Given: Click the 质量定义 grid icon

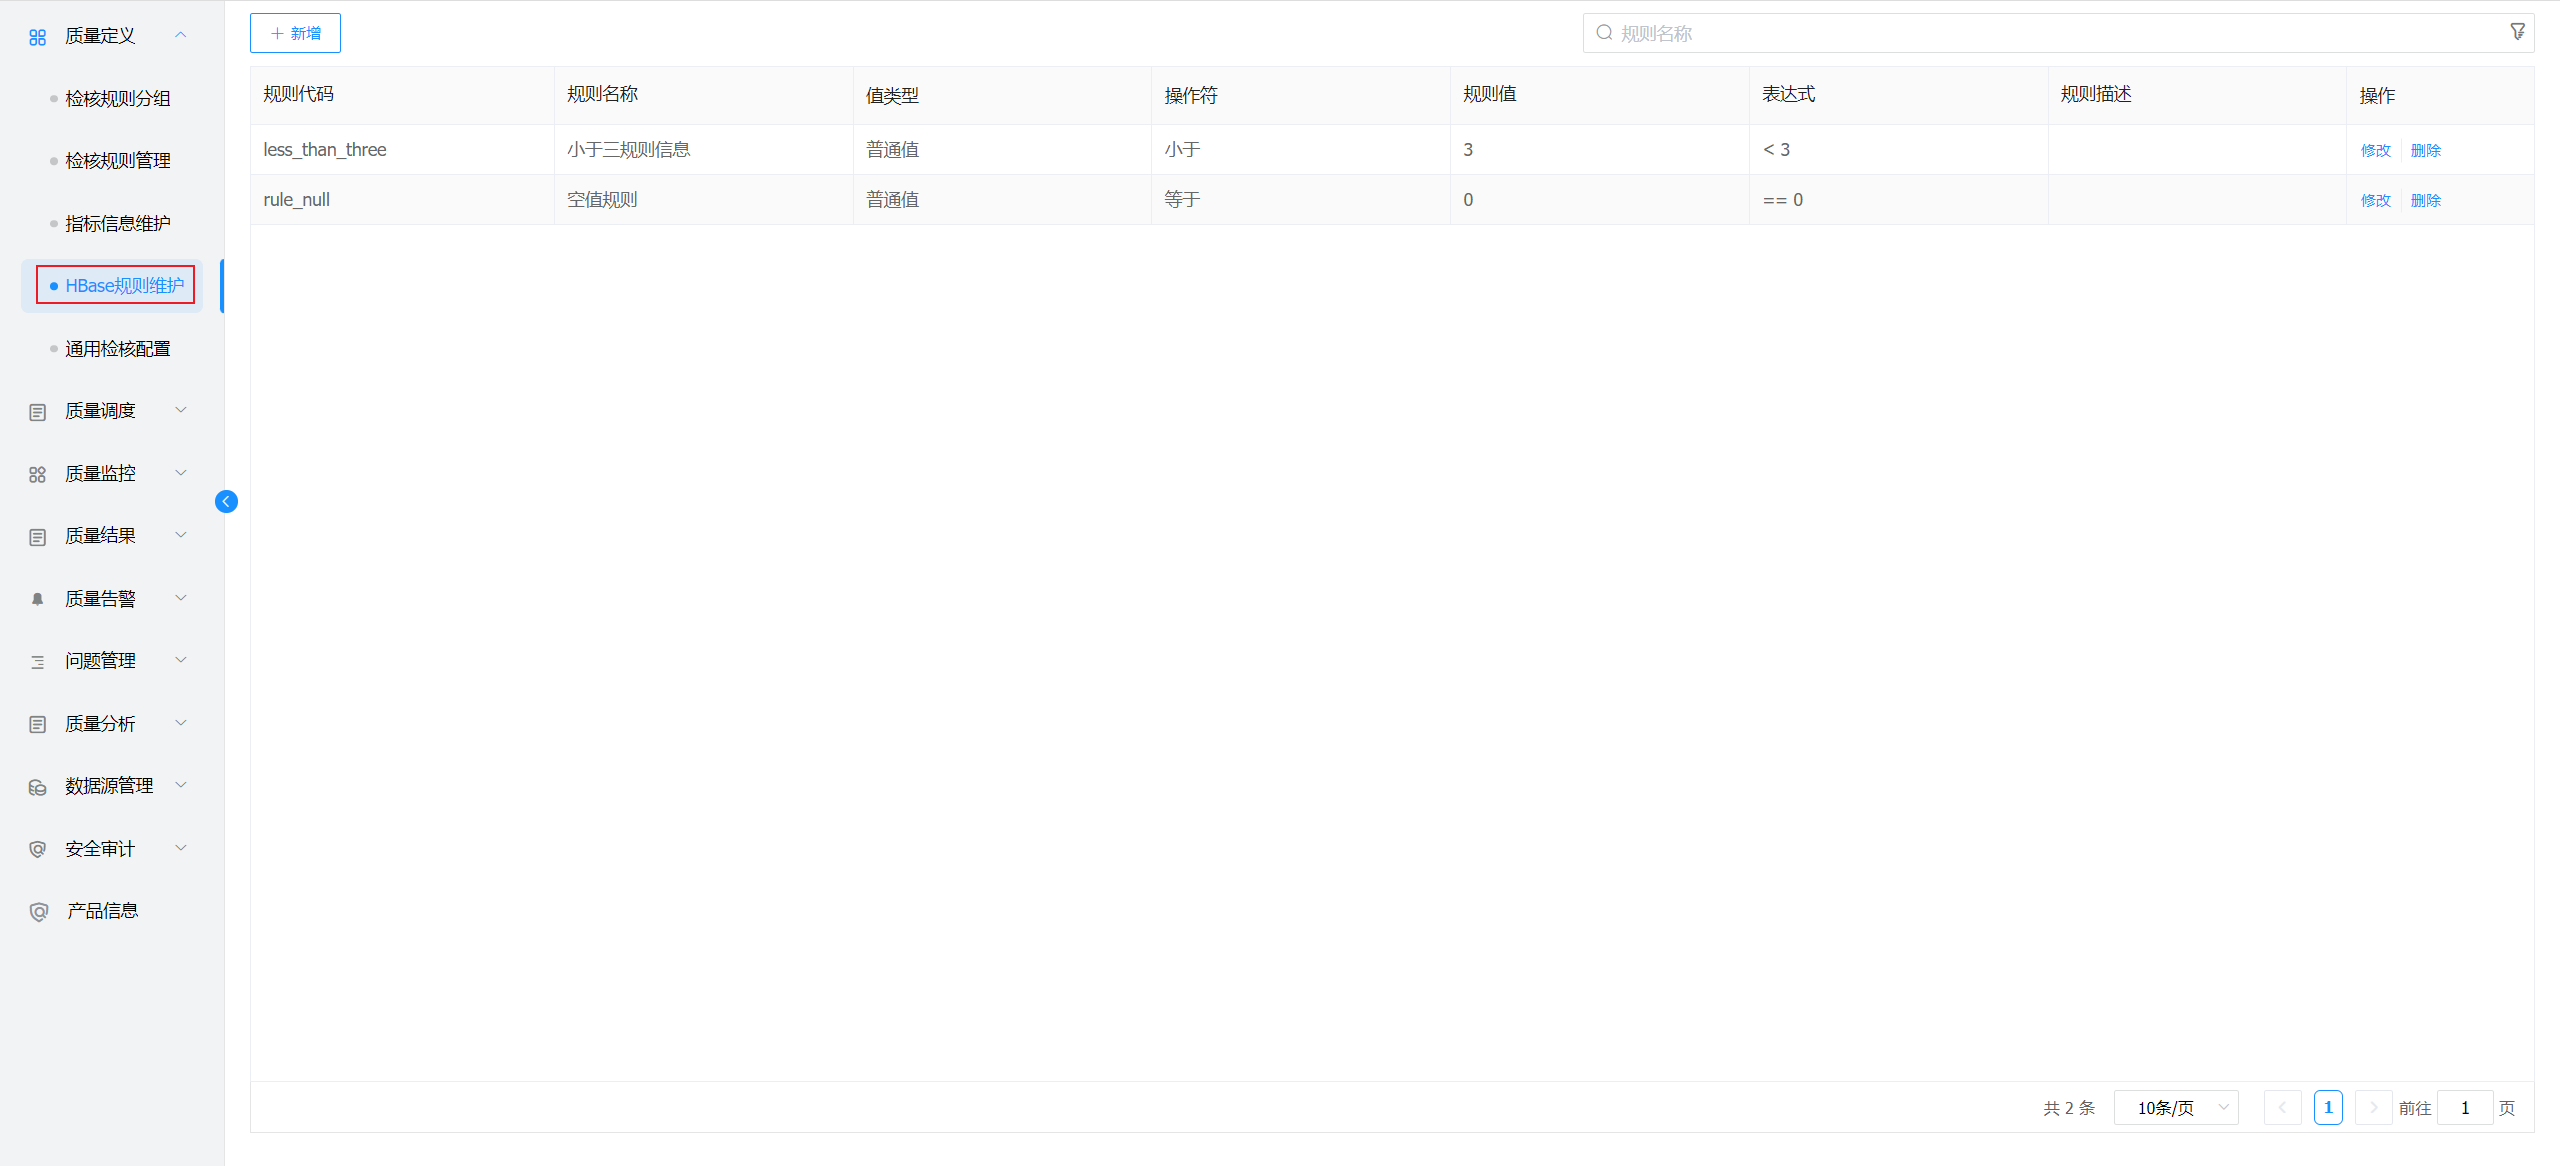Looking at the screenshot, I should 38,37.
